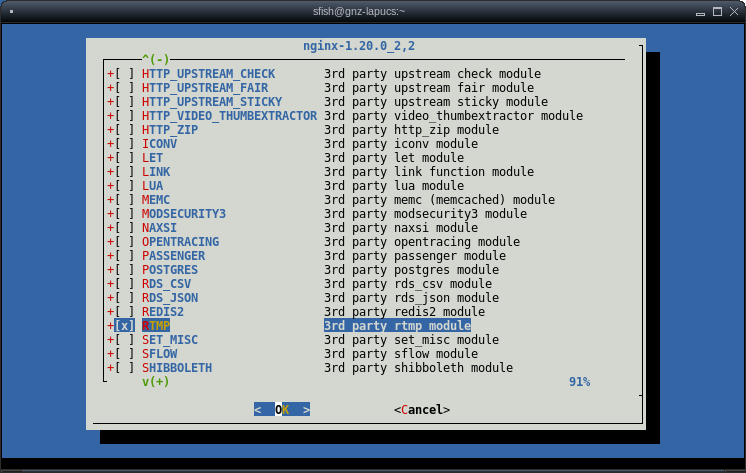Click the 91% scroll position indicator
746x473 pixels.
pos(579,382)
